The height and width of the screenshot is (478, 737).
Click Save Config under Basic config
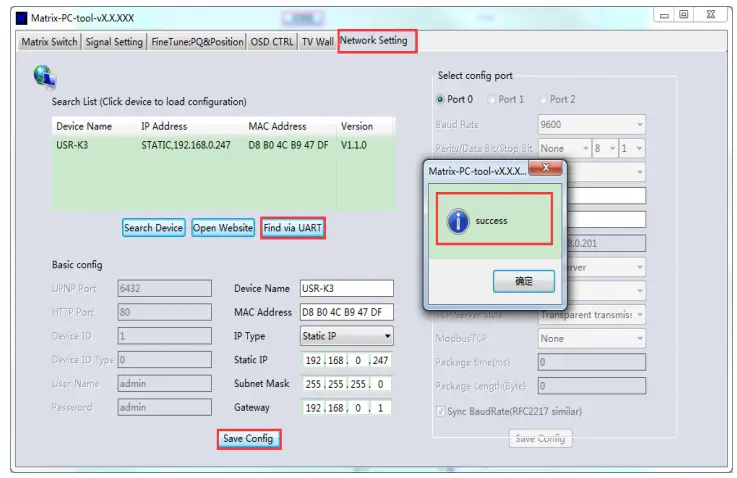click(249, 439)
